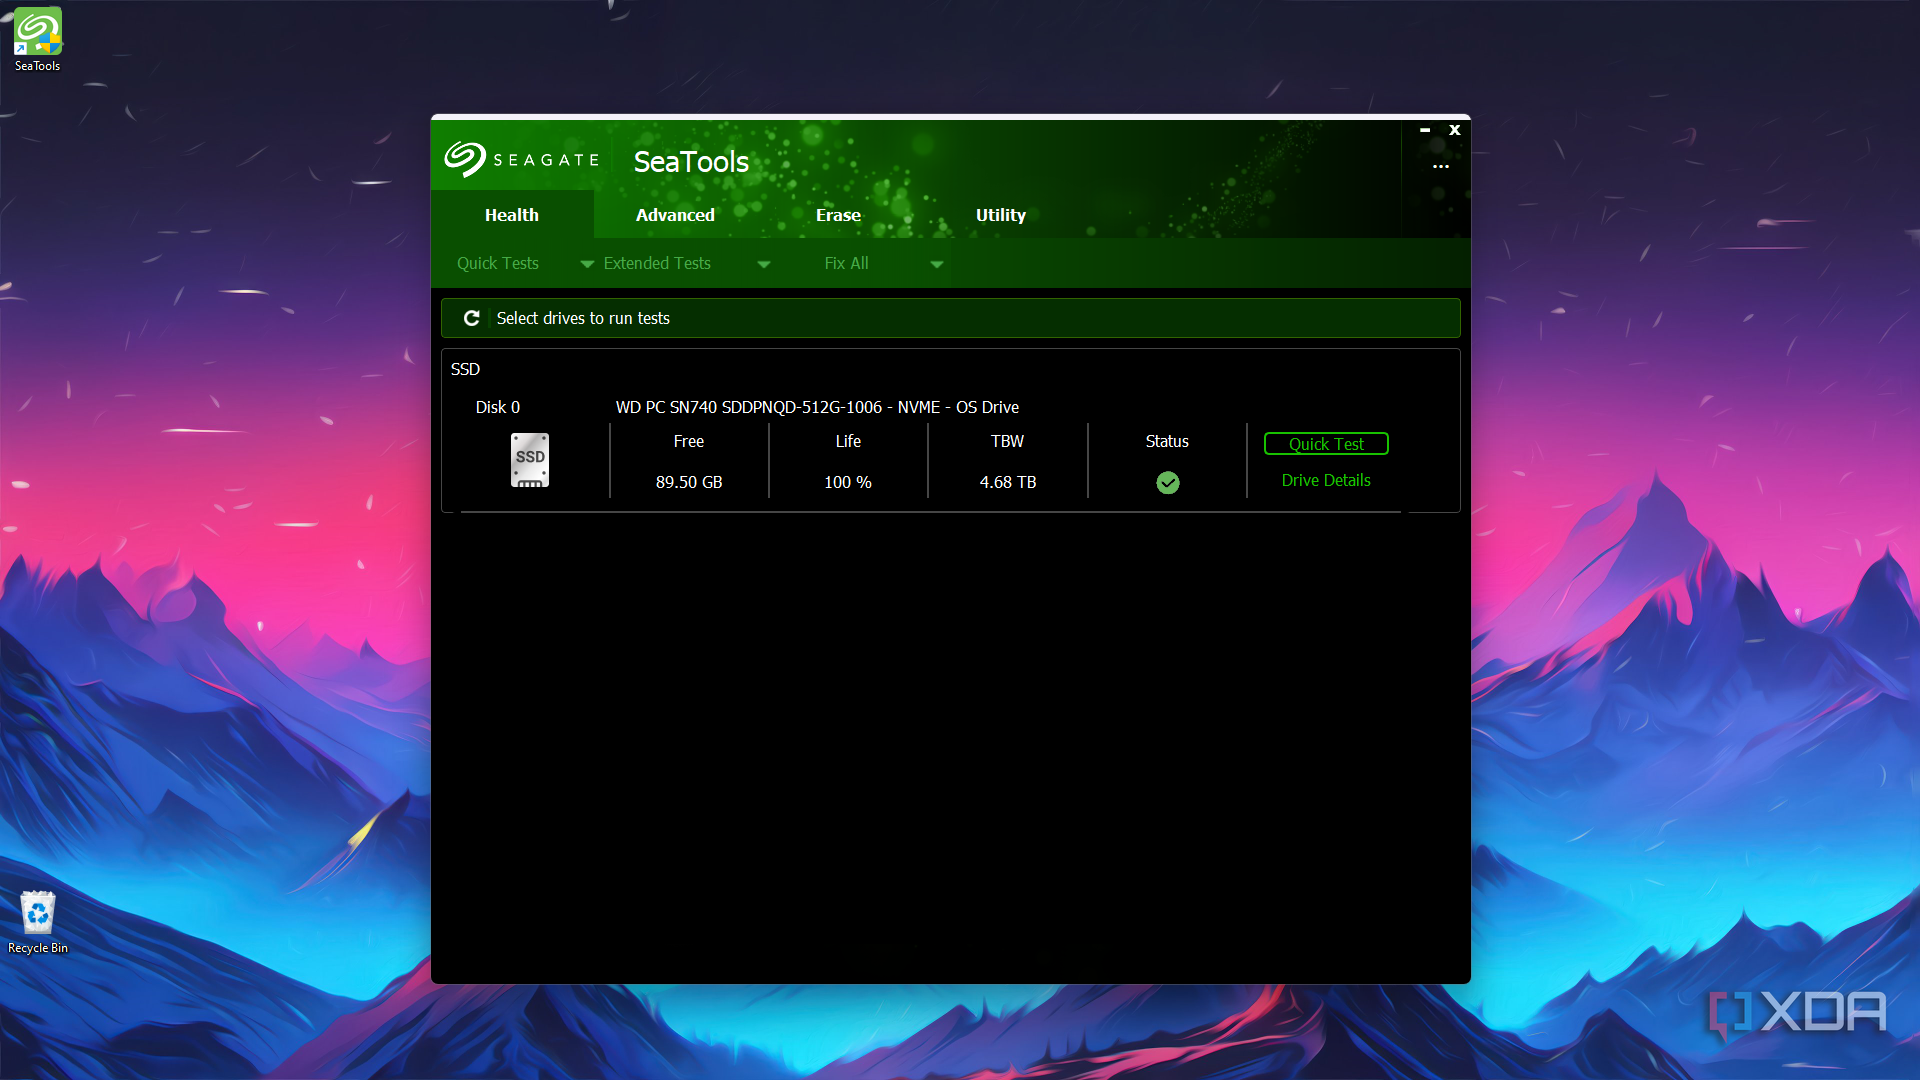Click the Disk 0 label
The image size is (1920, 1080).
click(x=498, y=407)
